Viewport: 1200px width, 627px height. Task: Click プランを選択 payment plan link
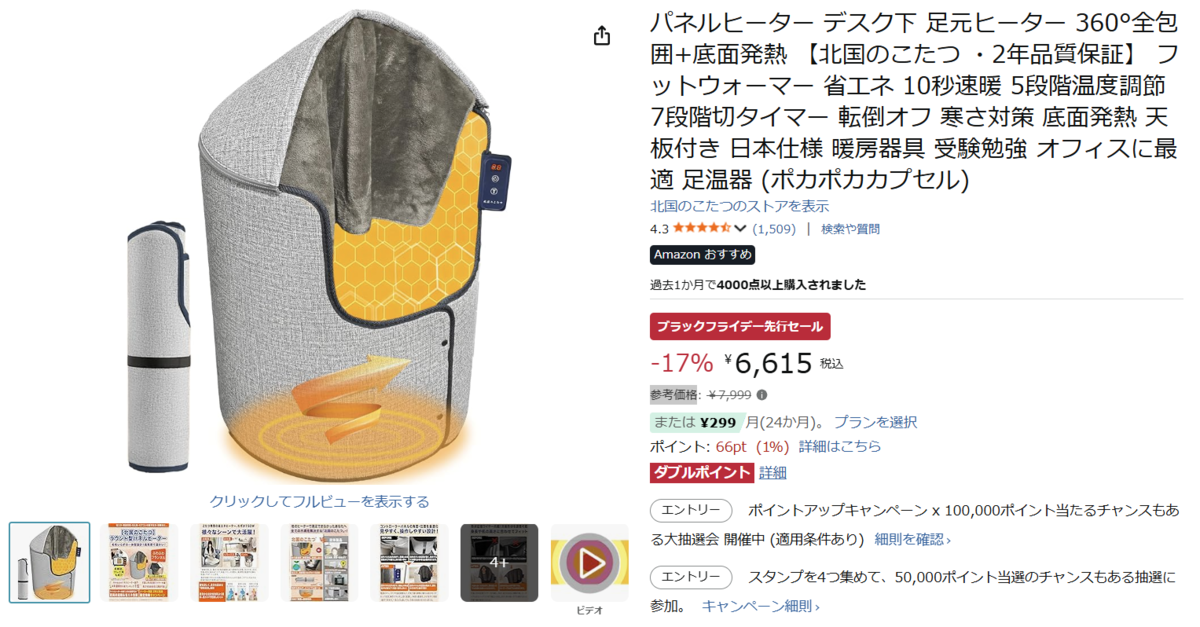pyautogui.click(x=875, y=422)
